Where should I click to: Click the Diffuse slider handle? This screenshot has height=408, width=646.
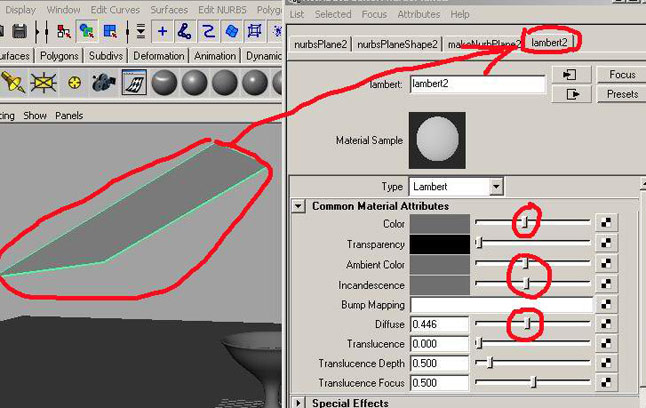click(527, 324)
